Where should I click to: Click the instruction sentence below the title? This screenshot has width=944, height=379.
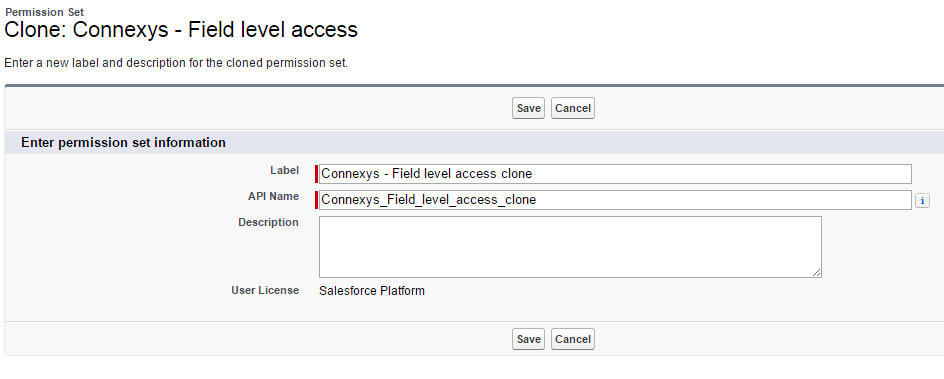coord(176,63)
